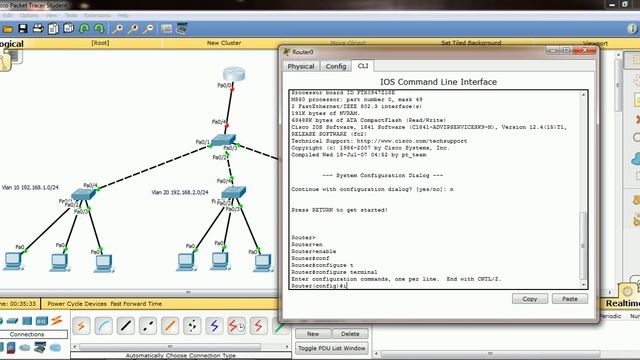Click the New scenario button
The height and width of the screenshot is (360, 640).
pos(313,334)
